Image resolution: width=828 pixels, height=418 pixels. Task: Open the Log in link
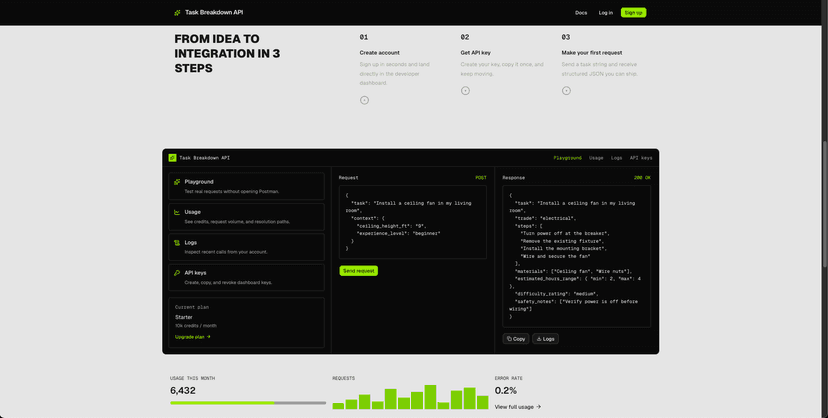pos(606,13)
